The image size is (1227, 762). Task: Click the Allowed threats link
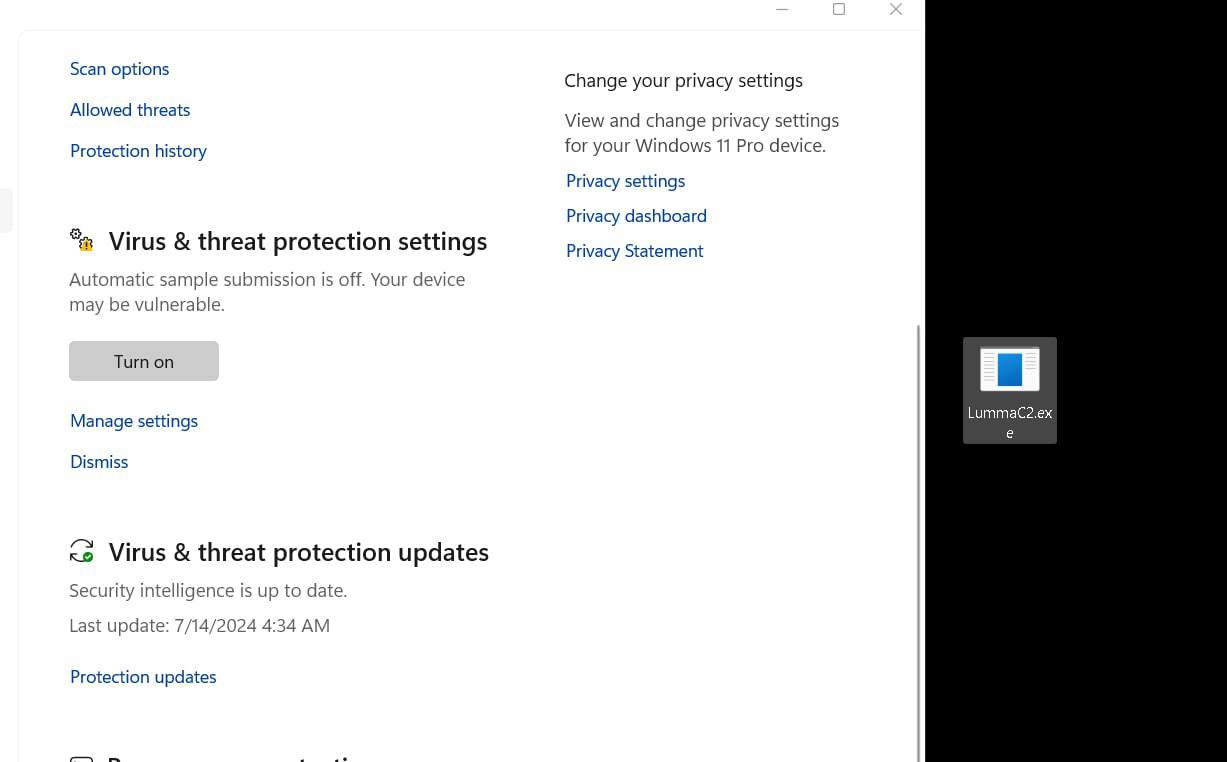pyautogui.click(x=130, y=110)
